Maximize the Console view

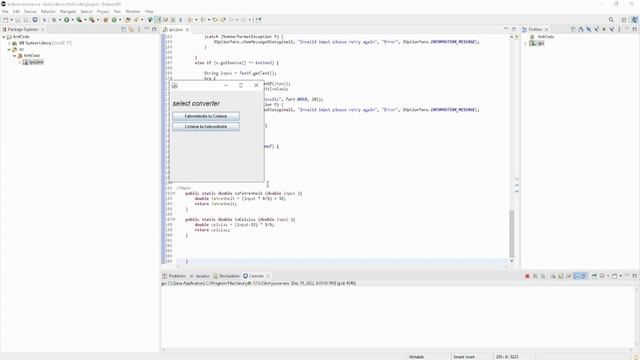coord(634,276)
